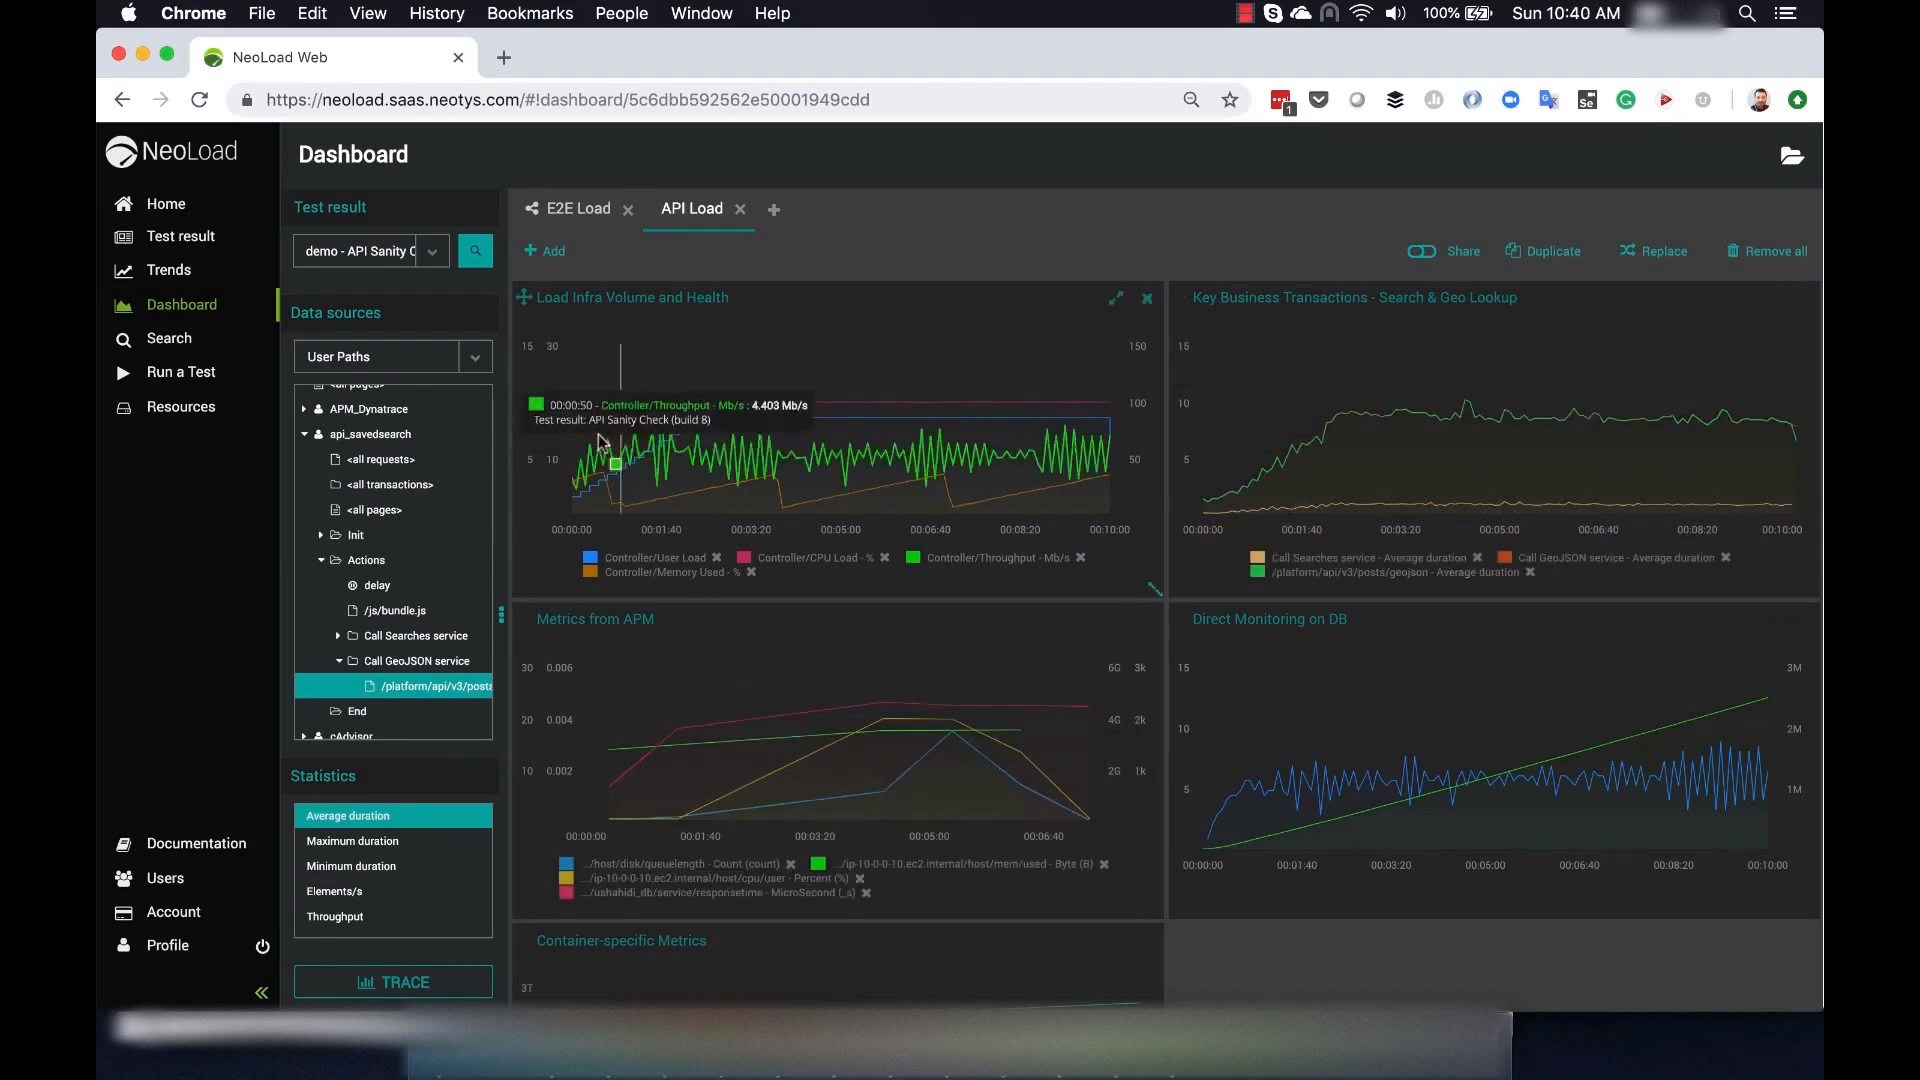
Task: Close the Load Infra Volume and Health panel
Action: (1147, 298)
